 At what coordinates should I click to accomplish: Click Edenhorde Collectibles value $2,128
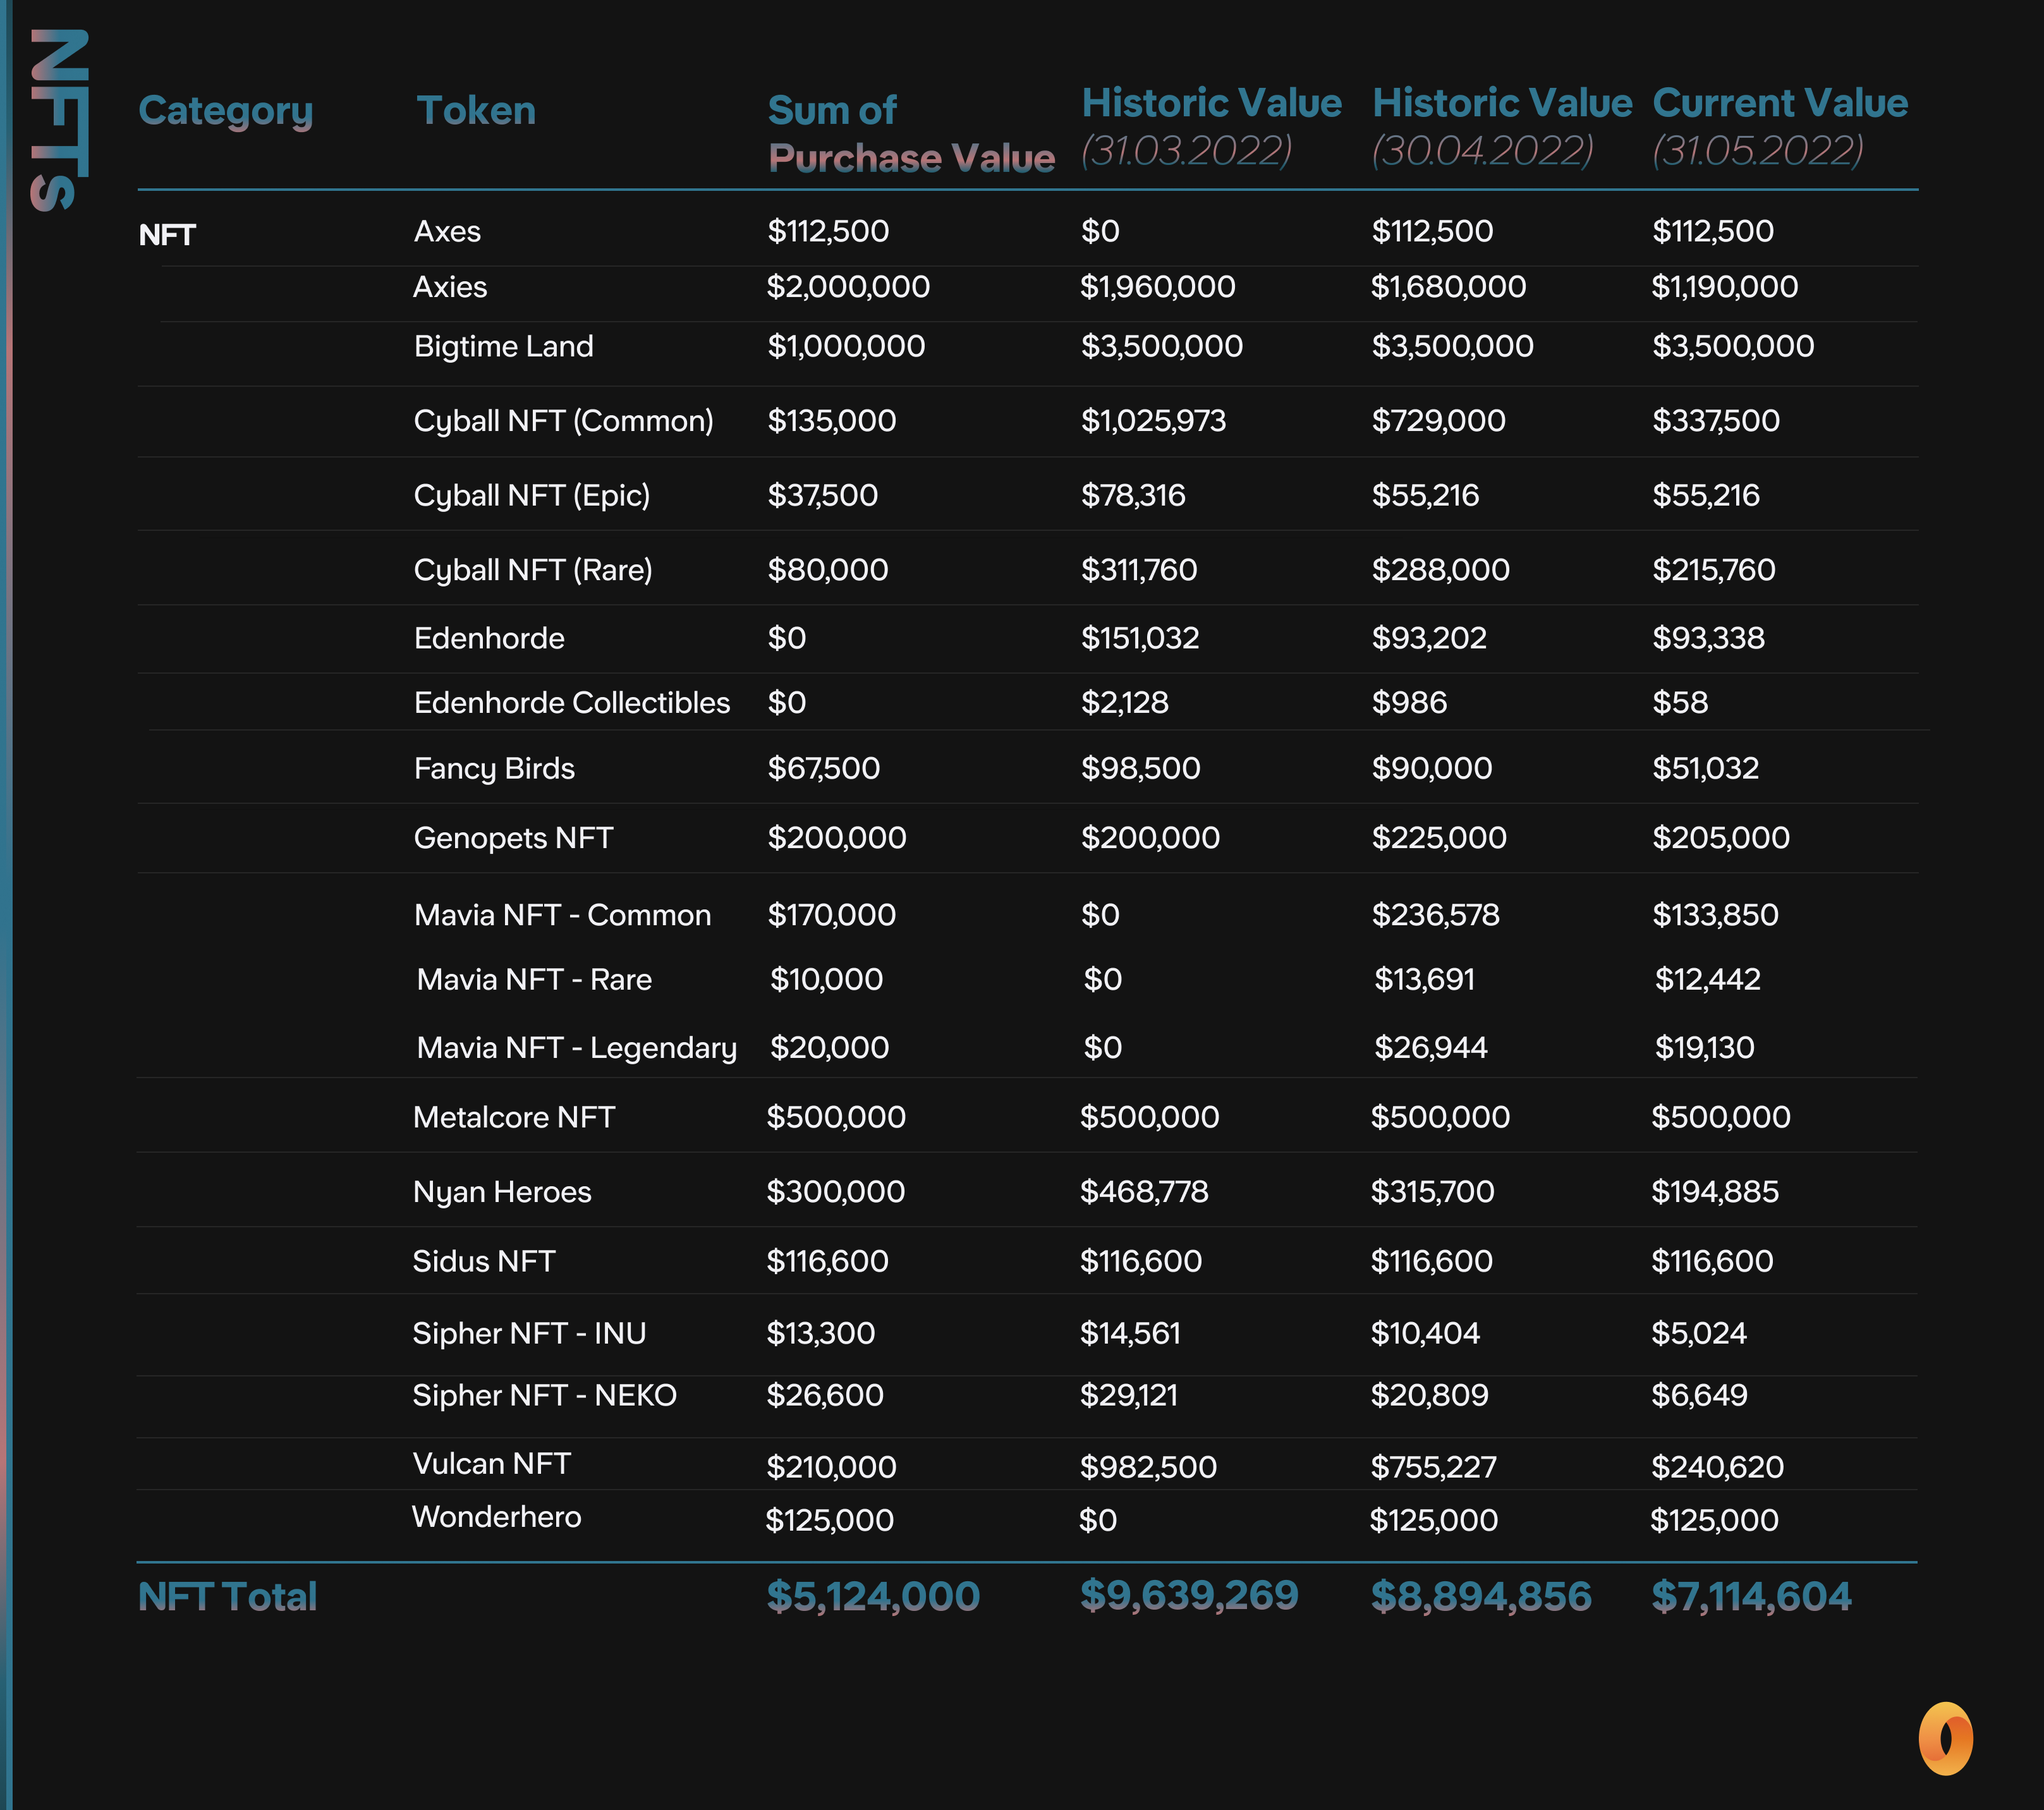pos(1124,702)
